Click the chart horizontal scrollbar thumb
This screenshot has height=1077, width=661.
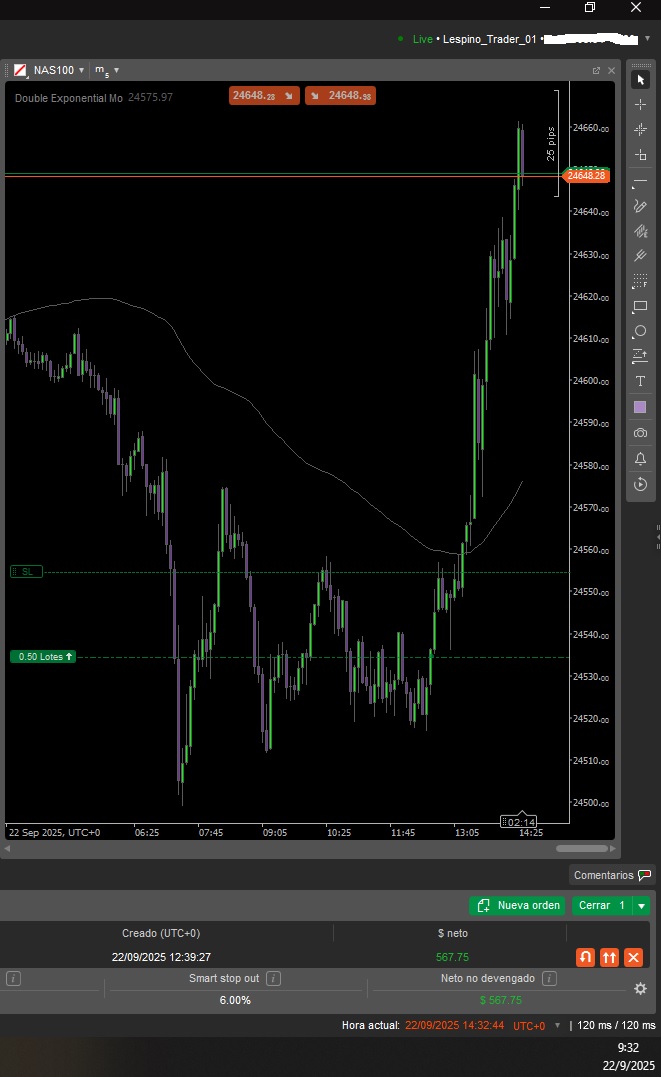coord(581,848)
